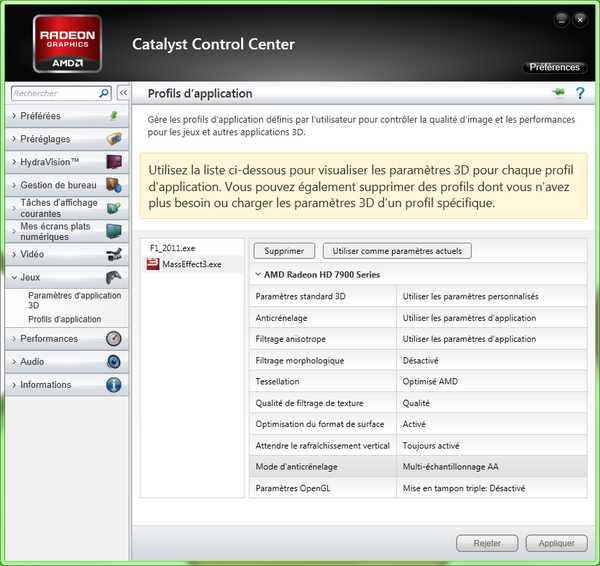The image size is (600, 566).
Task: Minimize the Catalyst Control Center window
Action: pos(561,20)
